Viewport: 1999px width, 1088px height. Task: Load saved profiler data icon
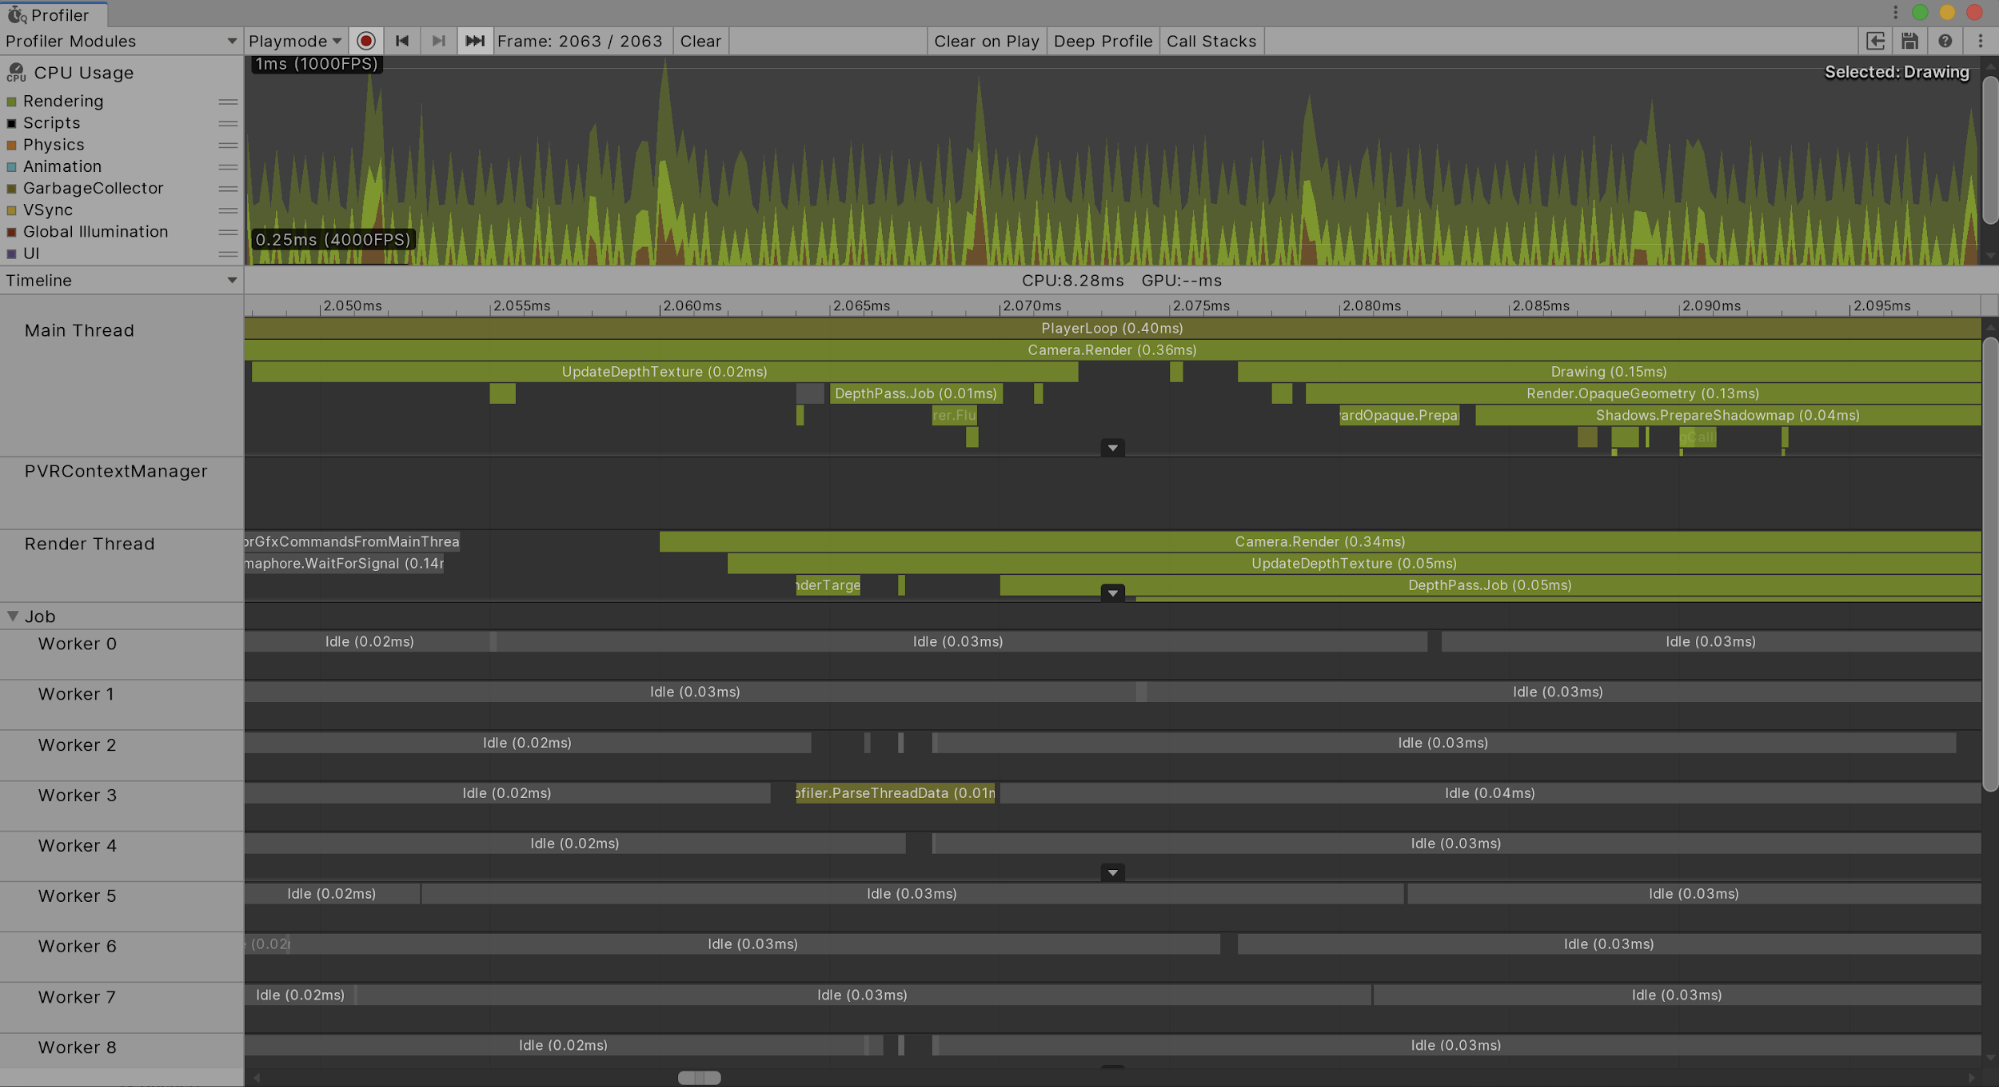click(1875, 41)
